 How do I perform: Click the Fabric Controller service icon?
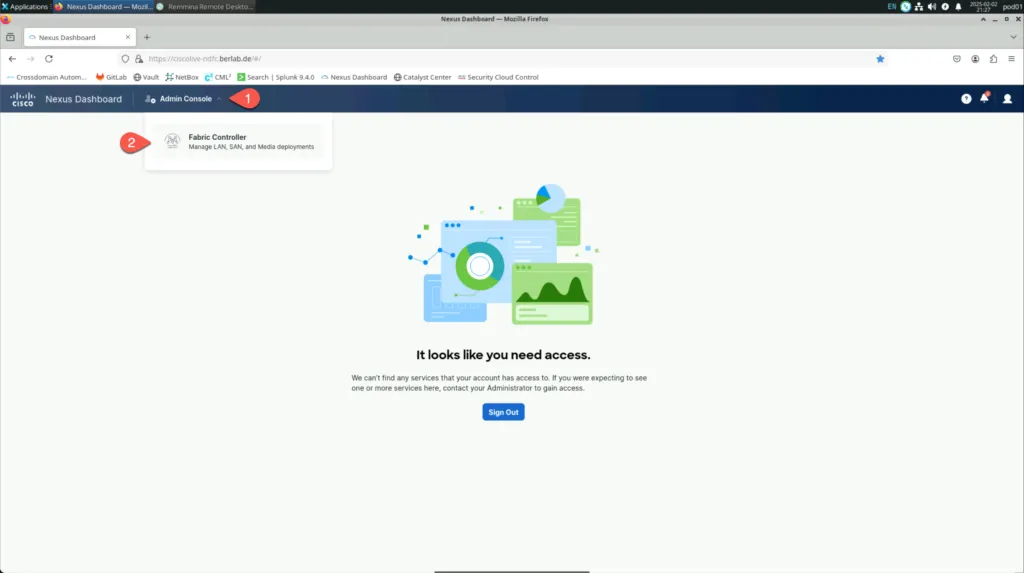pos(172,142)
